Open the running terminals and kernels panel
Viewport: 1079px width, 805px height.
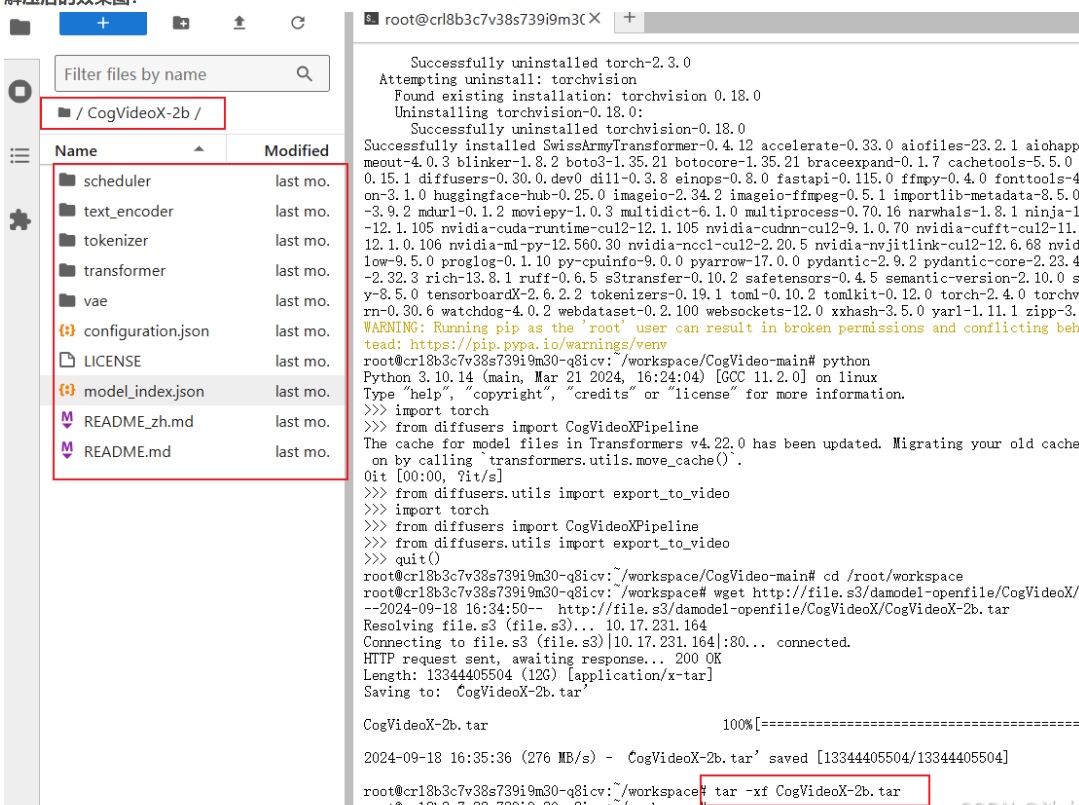(x=20, y=91)
